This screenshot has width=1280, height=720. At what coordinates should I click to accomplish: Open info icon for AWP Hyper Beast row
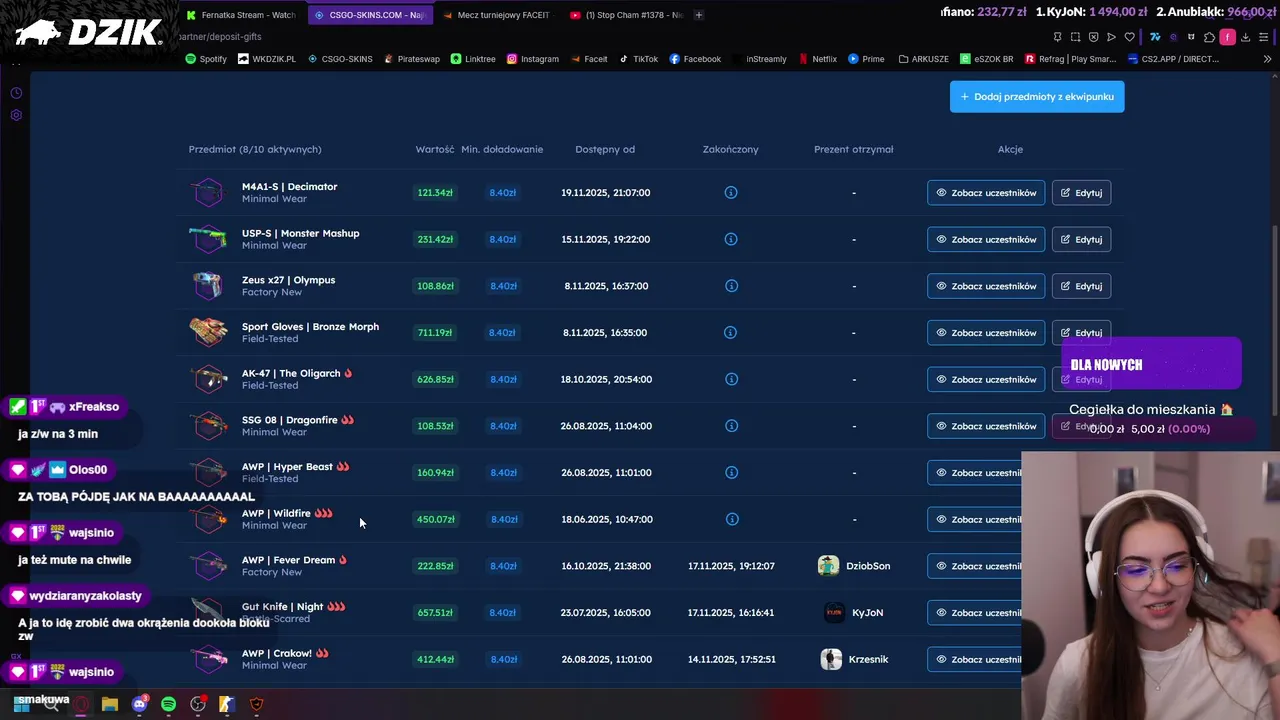pyautogui.click(x=731, y=472)
